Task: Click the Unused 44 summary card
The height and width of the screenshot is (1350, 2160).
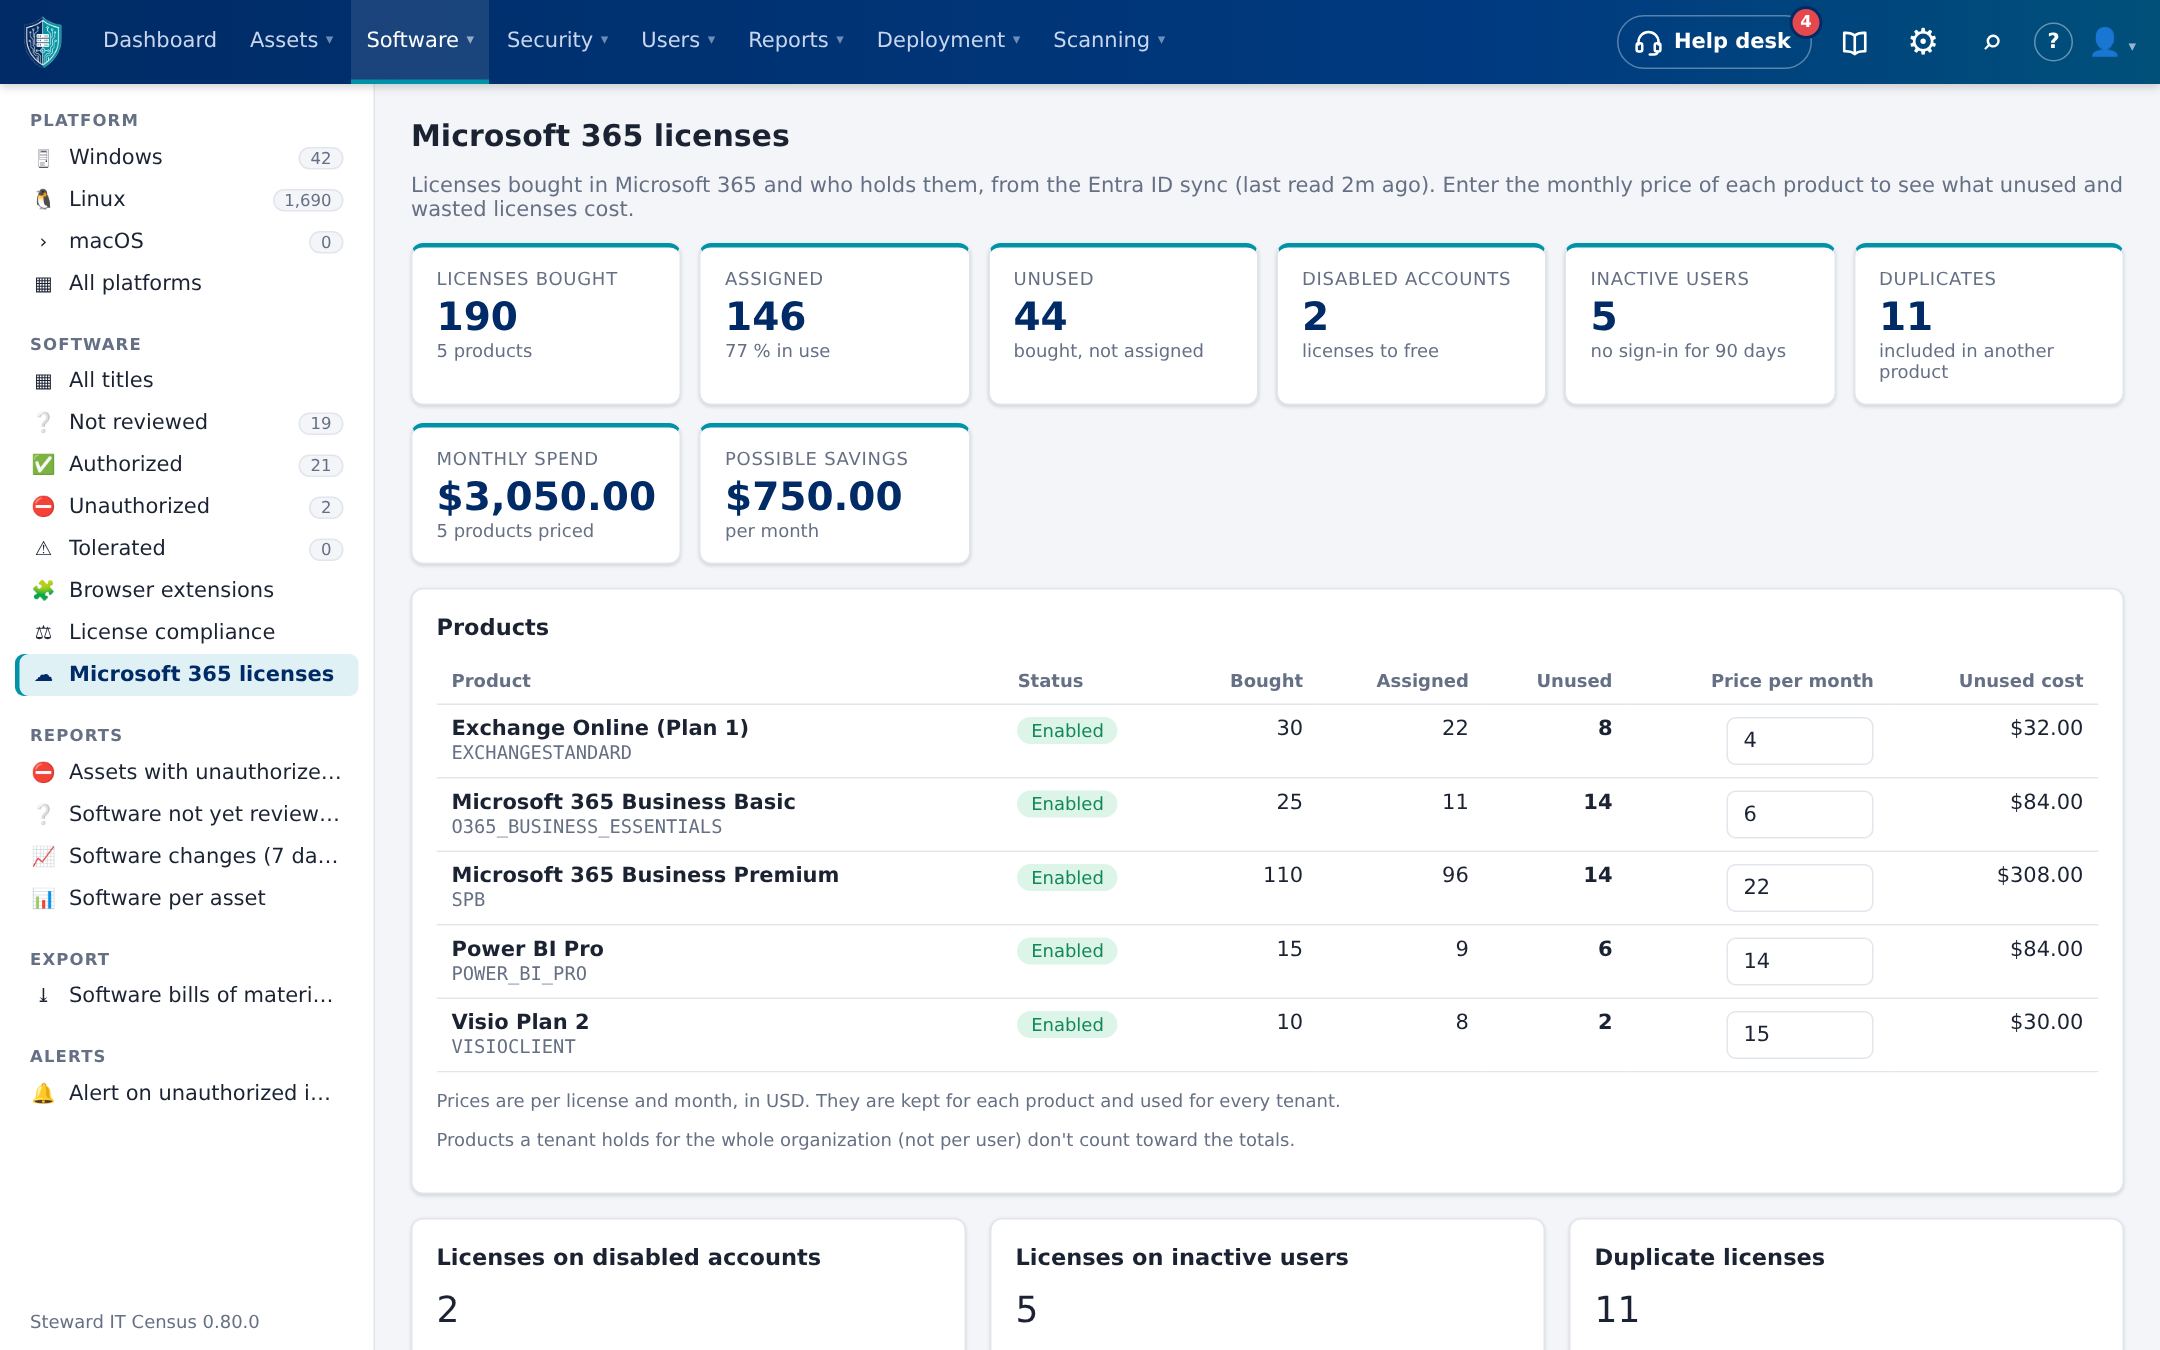Action: point(1123,324)
